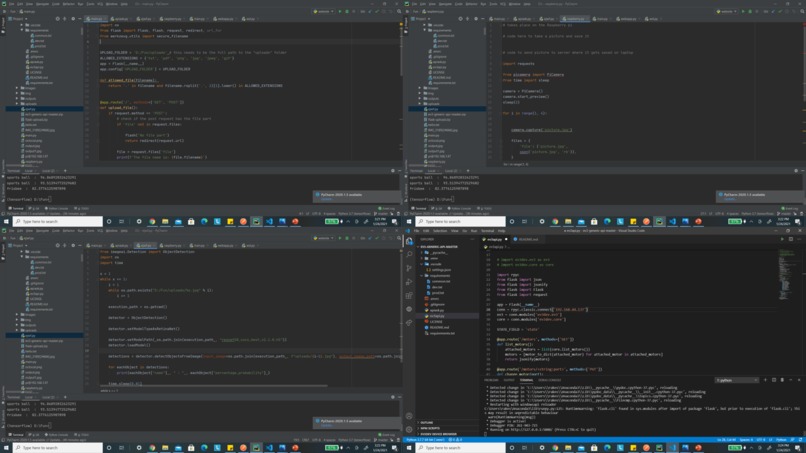Collapse requirements folder in top-left PyCharm tree
This screenshot has width=806, height=453.
(22, 30)
